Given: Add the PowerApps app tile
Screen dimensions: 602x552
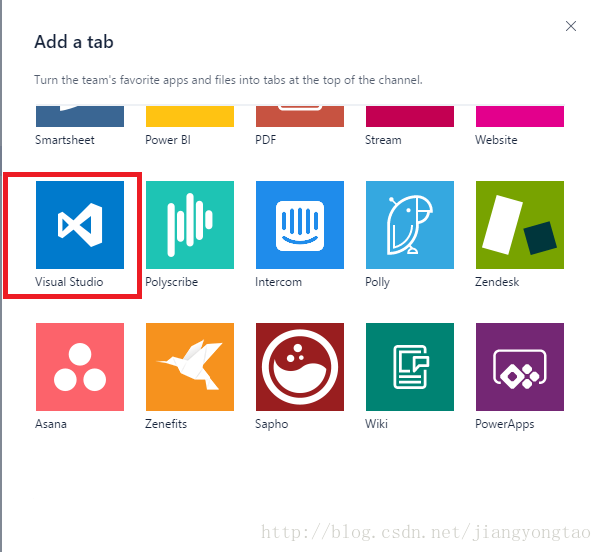Looking at the screenshot, I should coord(520,367).
